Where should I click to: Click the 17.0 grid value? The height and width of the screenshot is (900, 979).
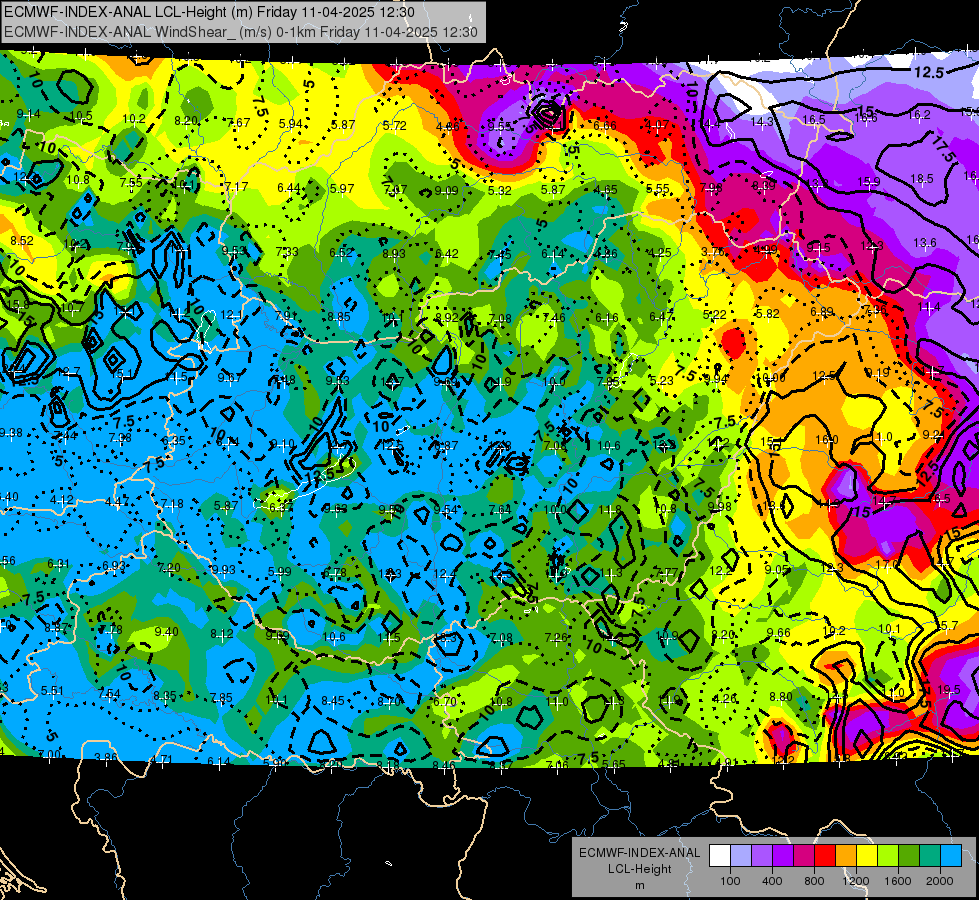(887, 564)
